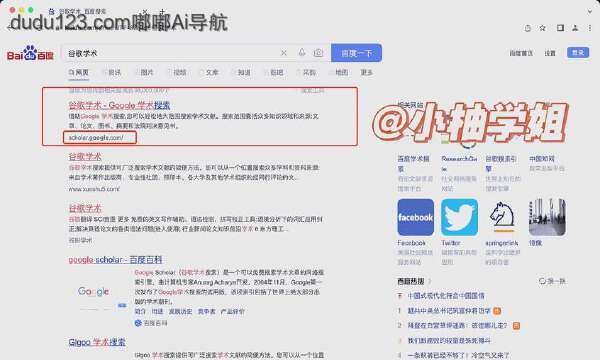Start voice search with microphone icon
The width and height of the screenshot is (600, 360).
pyautogui.click(x=302, y=53)
